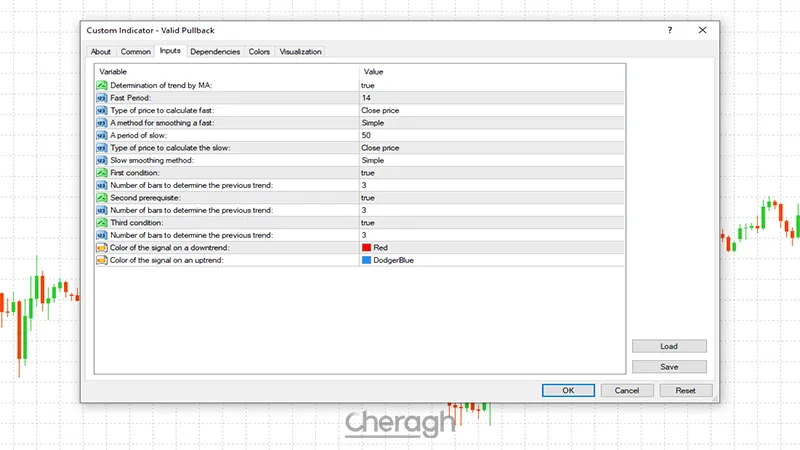Screen dimensions: 800x450
Task: Click the boolean icon next to First condition
Action: (102, 172)
